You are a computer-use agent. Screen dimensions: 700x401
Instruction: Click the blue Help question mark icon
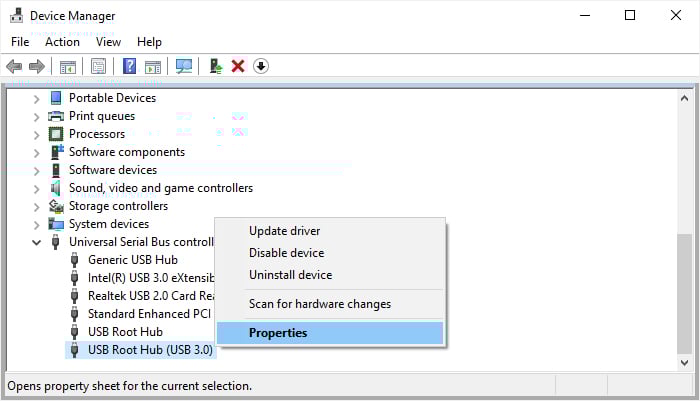[129, 66]
